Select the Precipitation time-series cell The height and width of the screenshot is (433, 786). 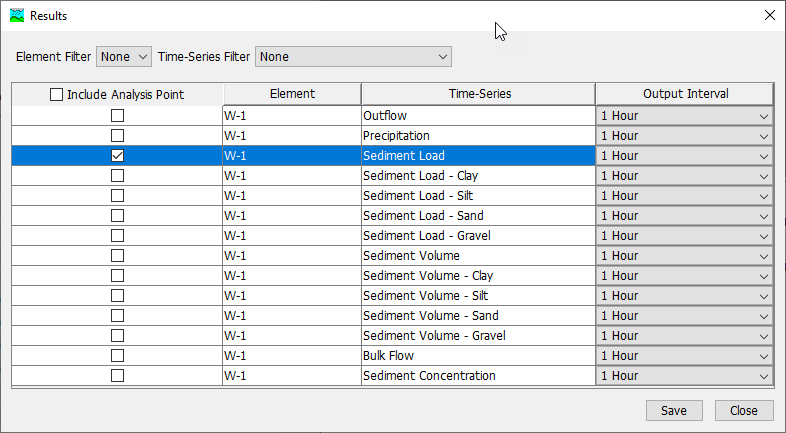point(478,136)
